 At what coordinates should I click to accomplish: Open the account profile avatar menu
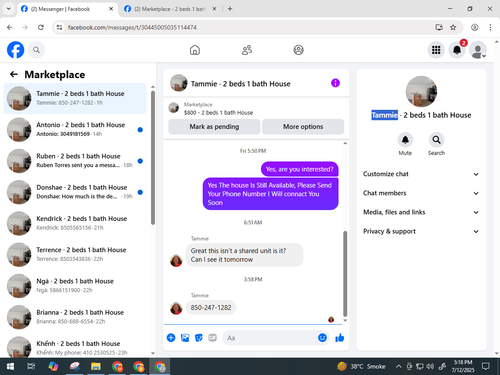[478, 50]
